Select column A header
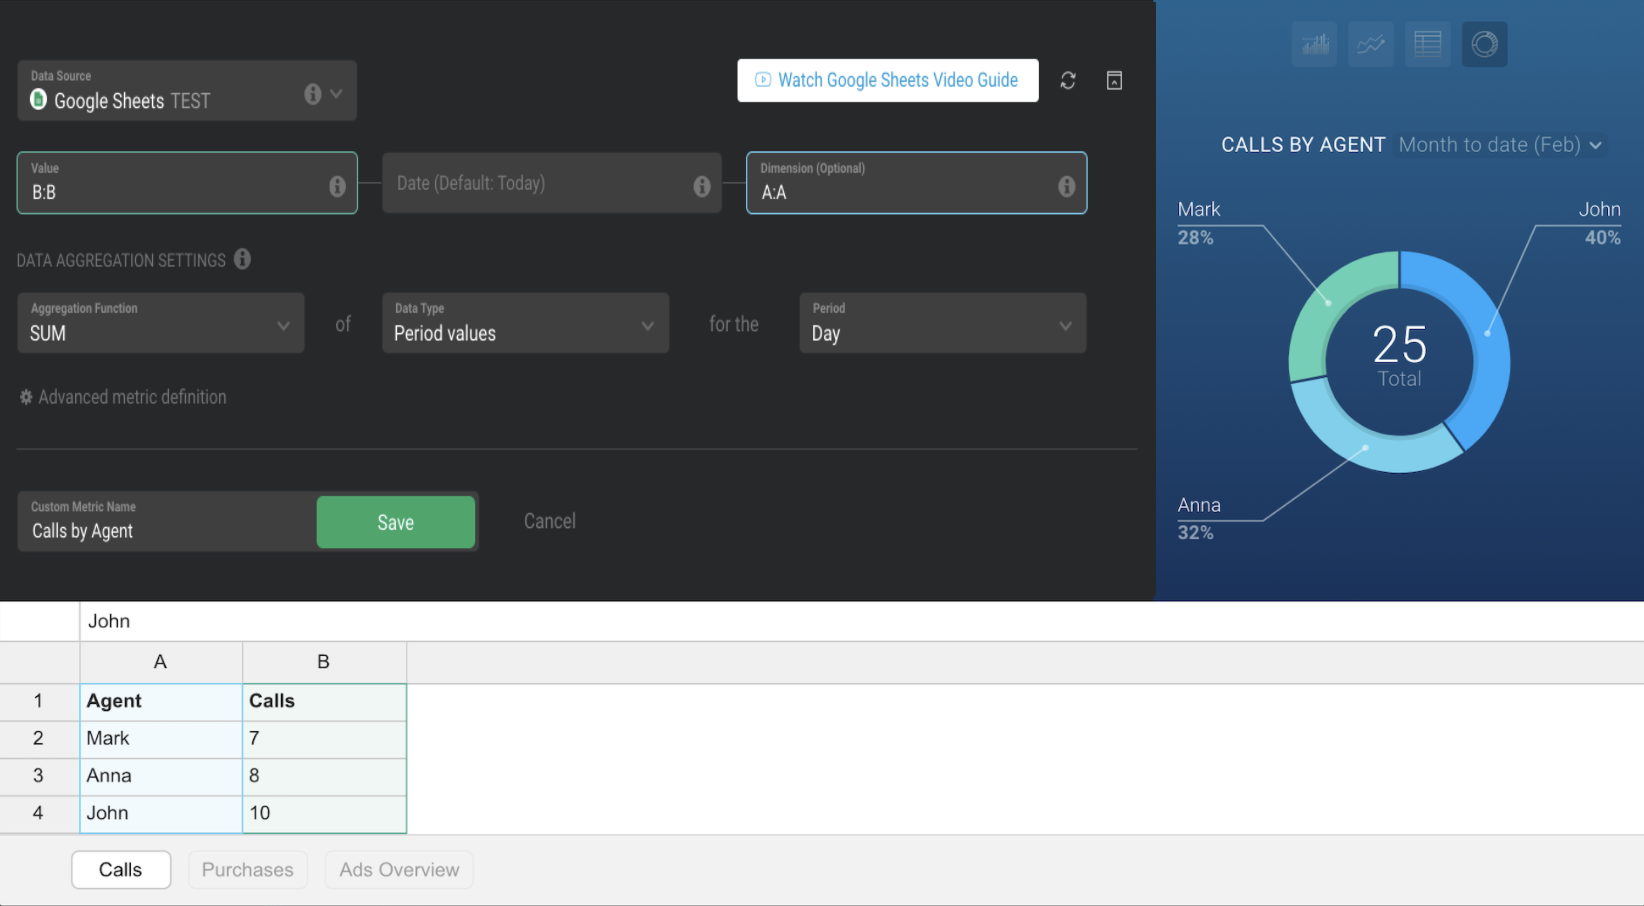 [x=161, y=662]
